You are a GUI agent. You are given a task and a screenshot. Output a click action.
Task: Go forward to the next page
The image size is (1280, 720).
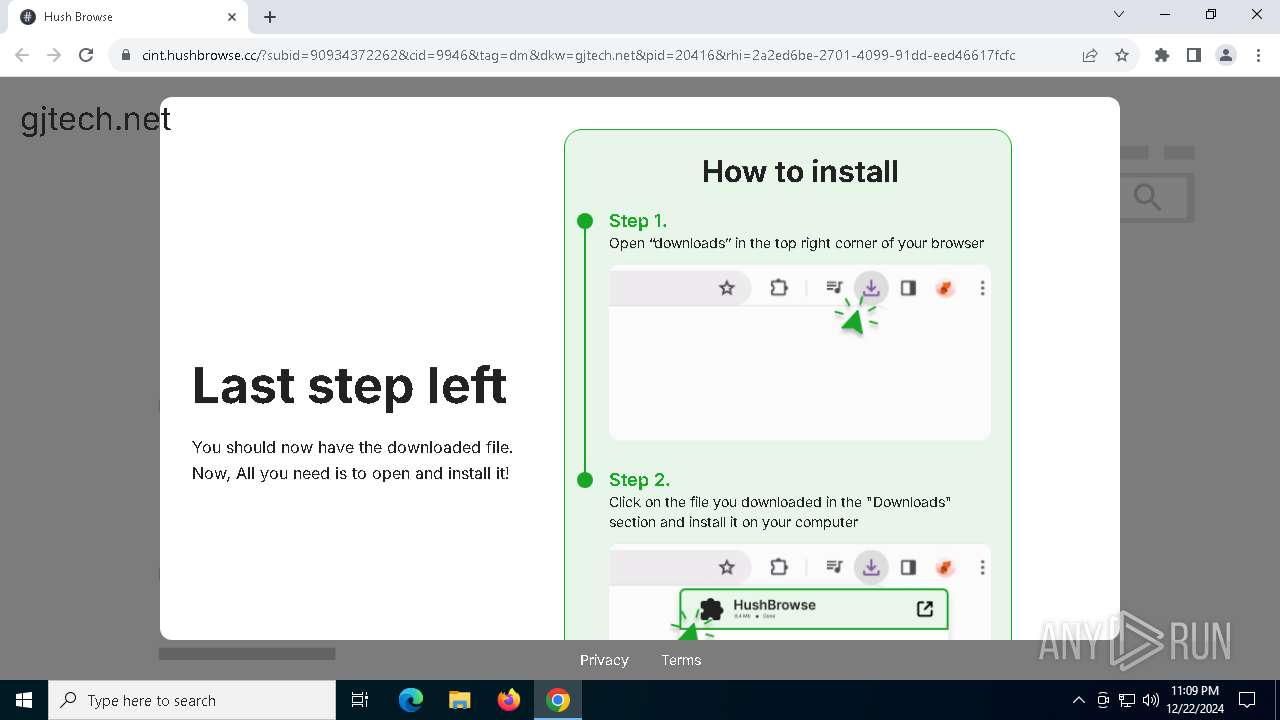coord(54,55)
